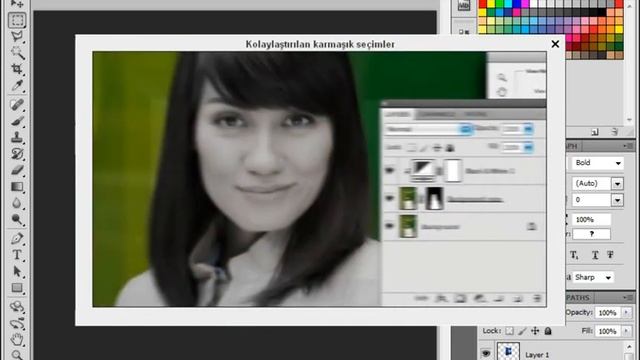Click the Opacity 100% value field
The image size is (640, 360).
[607, 313]
